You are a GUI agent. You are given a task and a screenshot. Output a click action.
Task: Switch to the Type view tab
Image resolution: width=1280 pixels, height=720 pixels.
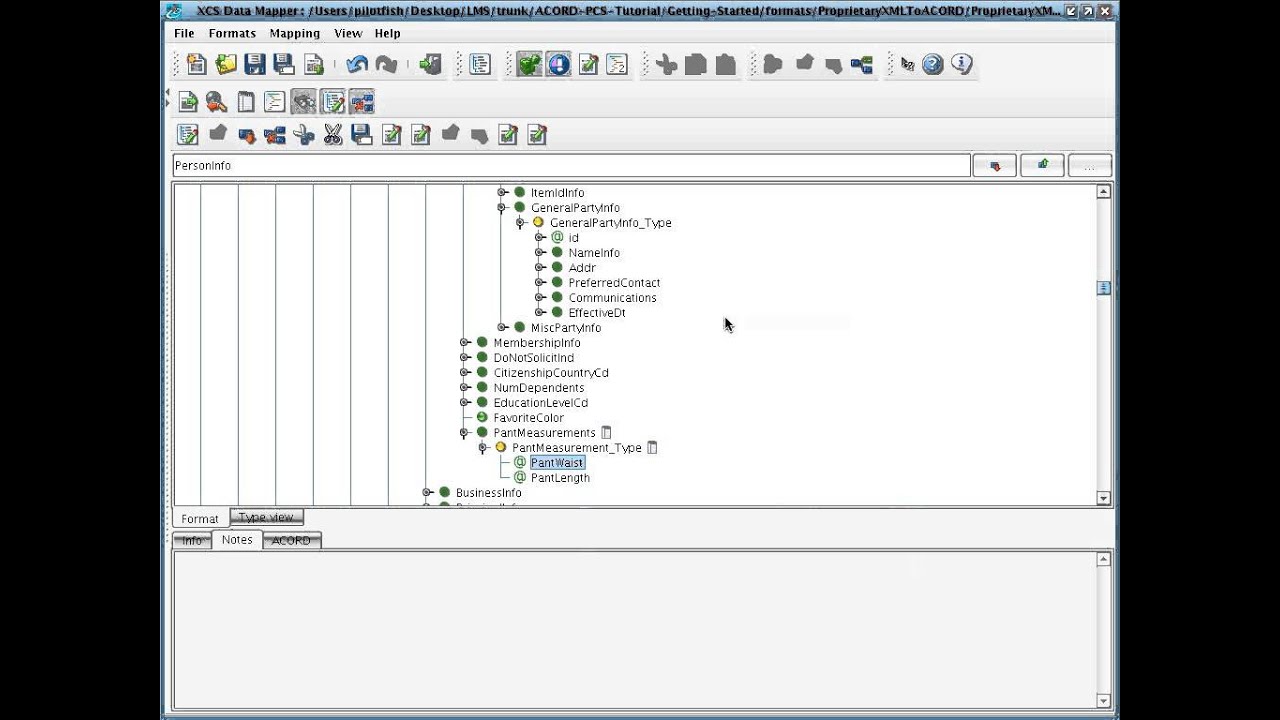click(x=266, y=517)
